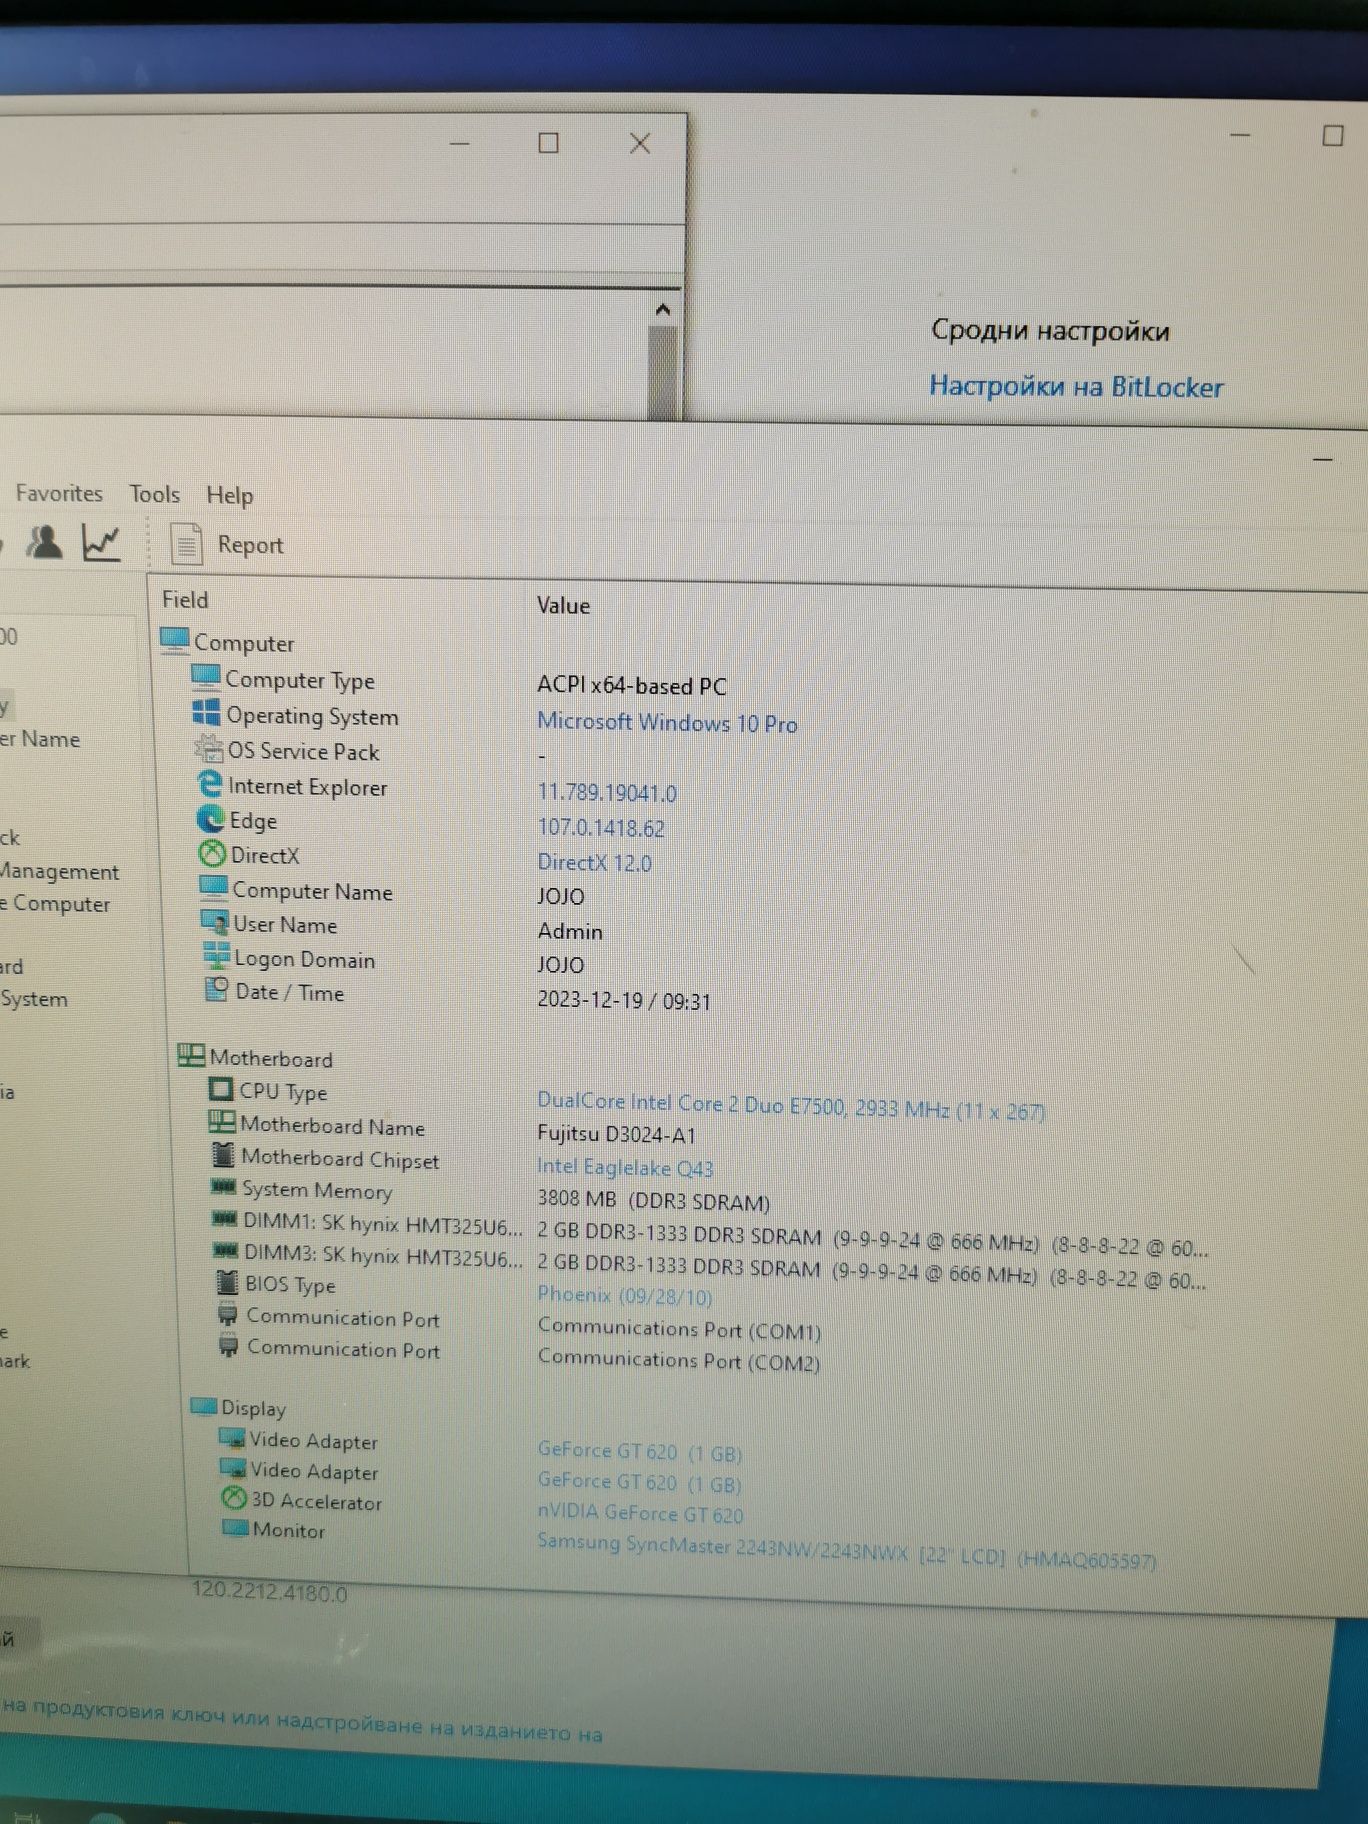1368x1824 pixels.
Task: Click the user profile icon in the toolbar
Action: (44, 541)
